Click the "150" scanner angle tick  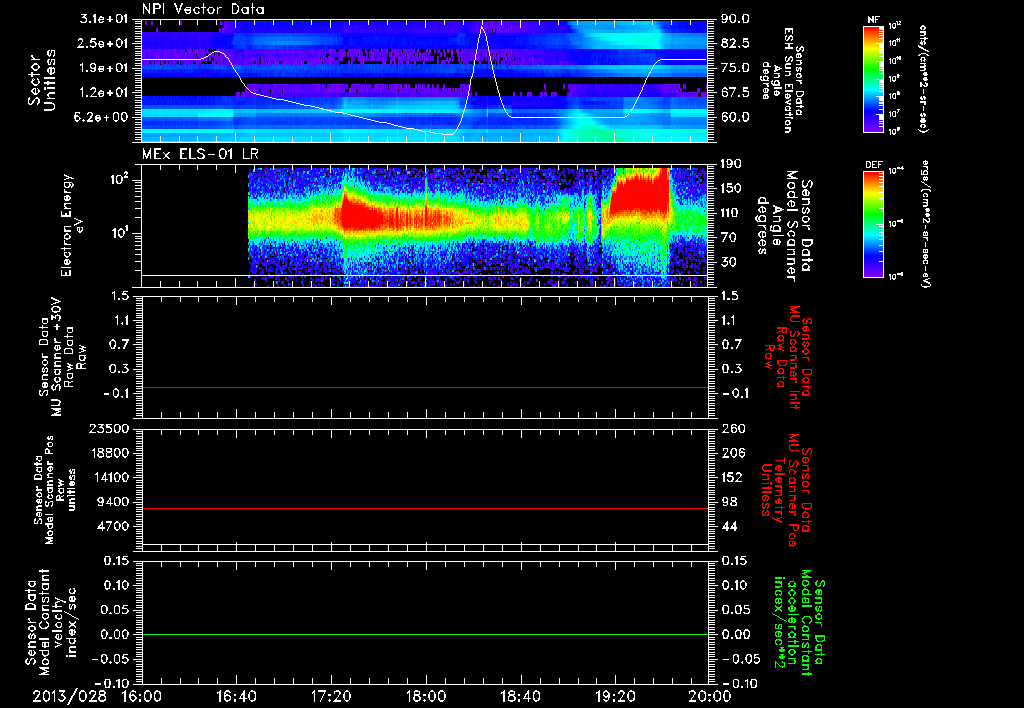[731, 188]
